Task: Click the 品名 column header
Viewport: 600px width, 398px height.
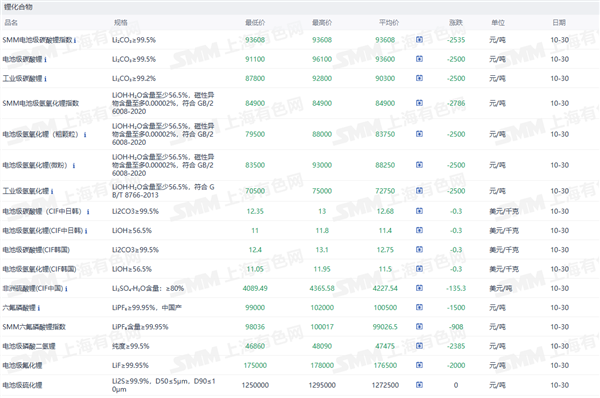Action: [x=11, y=23]
